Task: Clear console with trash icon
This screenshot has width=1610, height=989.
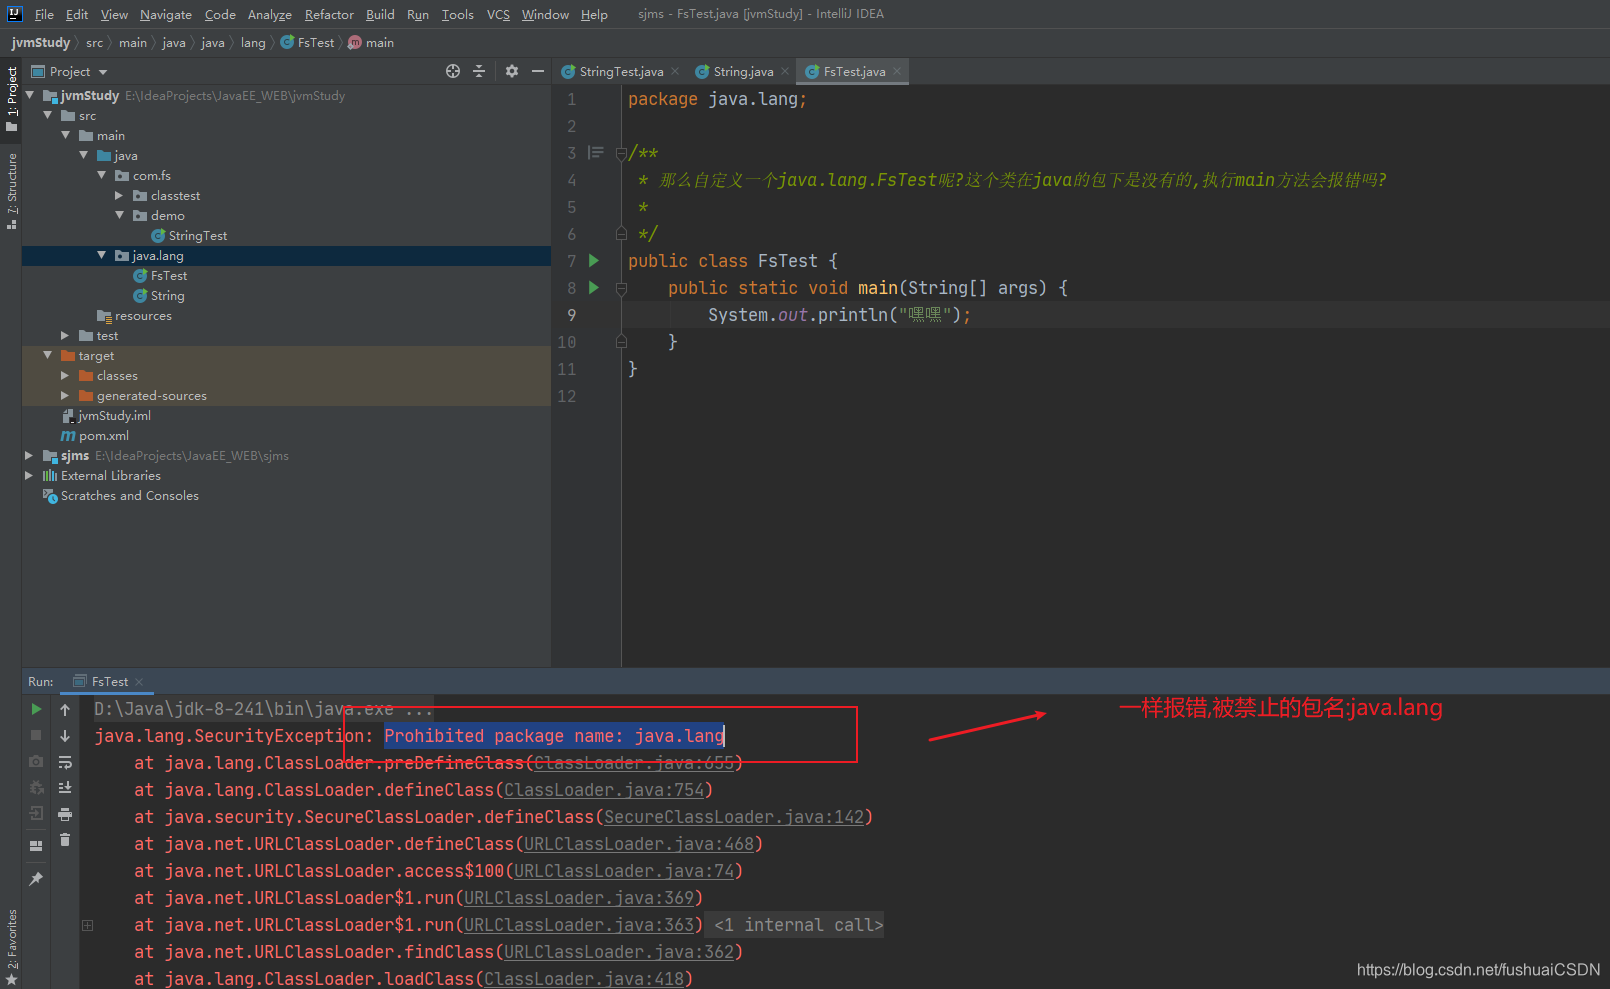Action: click(x=65, y=840)
